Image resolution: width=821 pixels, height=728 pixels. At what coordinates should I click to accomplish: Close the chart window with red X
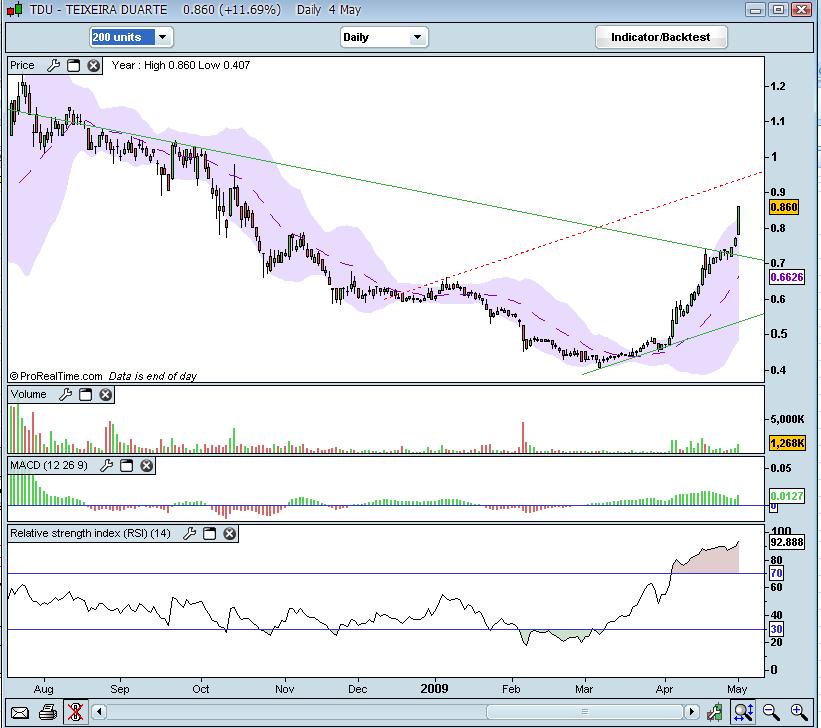pyautogui.click(x=802, y=9)
